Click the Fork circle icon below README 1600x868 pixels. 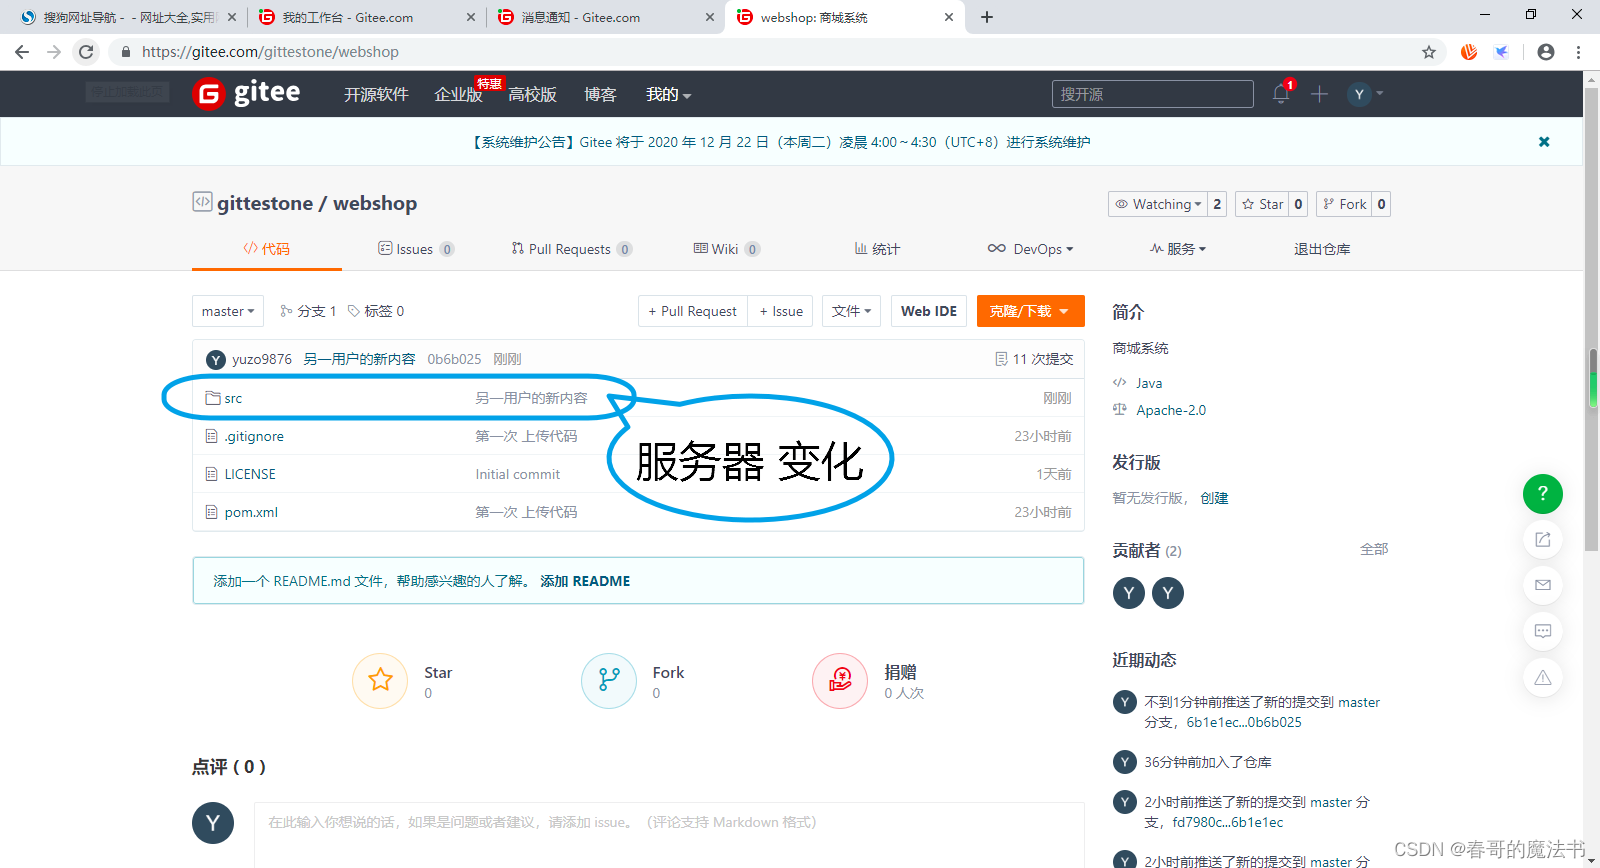click(609, 681)
